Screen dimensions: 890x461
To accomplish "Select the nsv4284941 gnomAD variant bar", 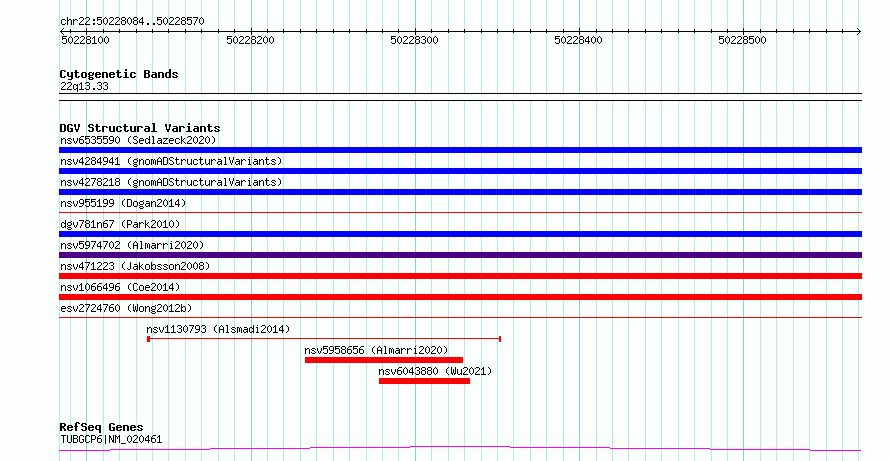I will (x=460, y=171).
